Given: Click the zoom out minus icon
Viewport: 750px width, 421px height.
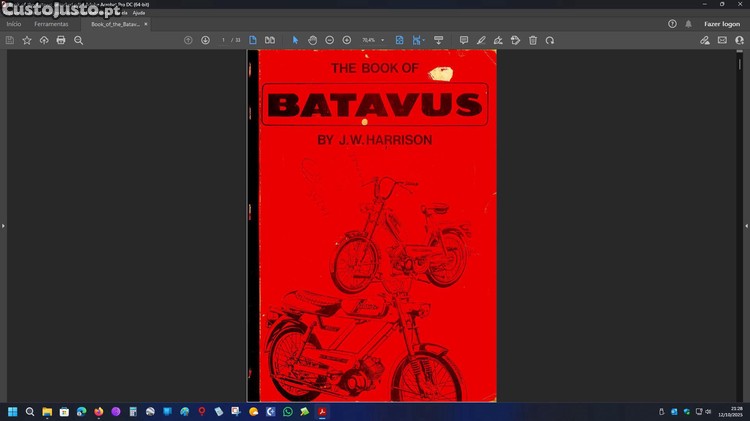Looking at the screenshot, I should (x=330, y=40).
